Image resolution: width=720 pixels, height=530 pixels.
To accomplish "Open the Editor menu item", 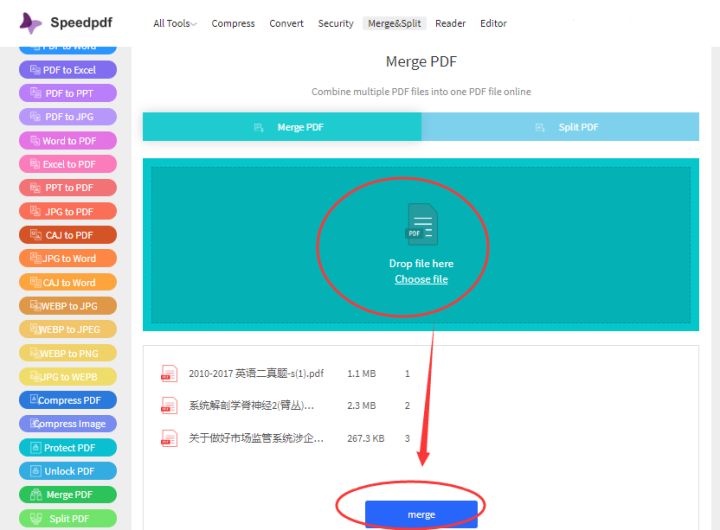I will (493, 23).
